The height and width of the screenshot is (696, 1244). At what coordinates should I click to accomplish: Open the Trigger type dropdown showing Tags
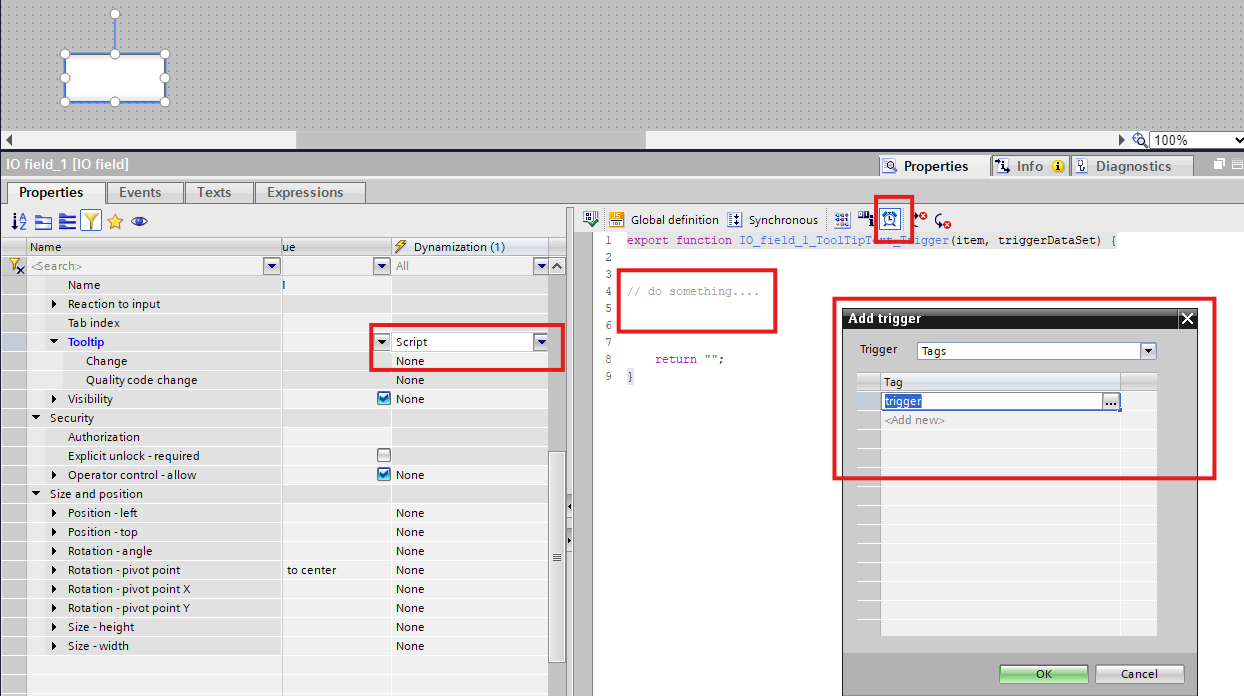coord(1148,351)
